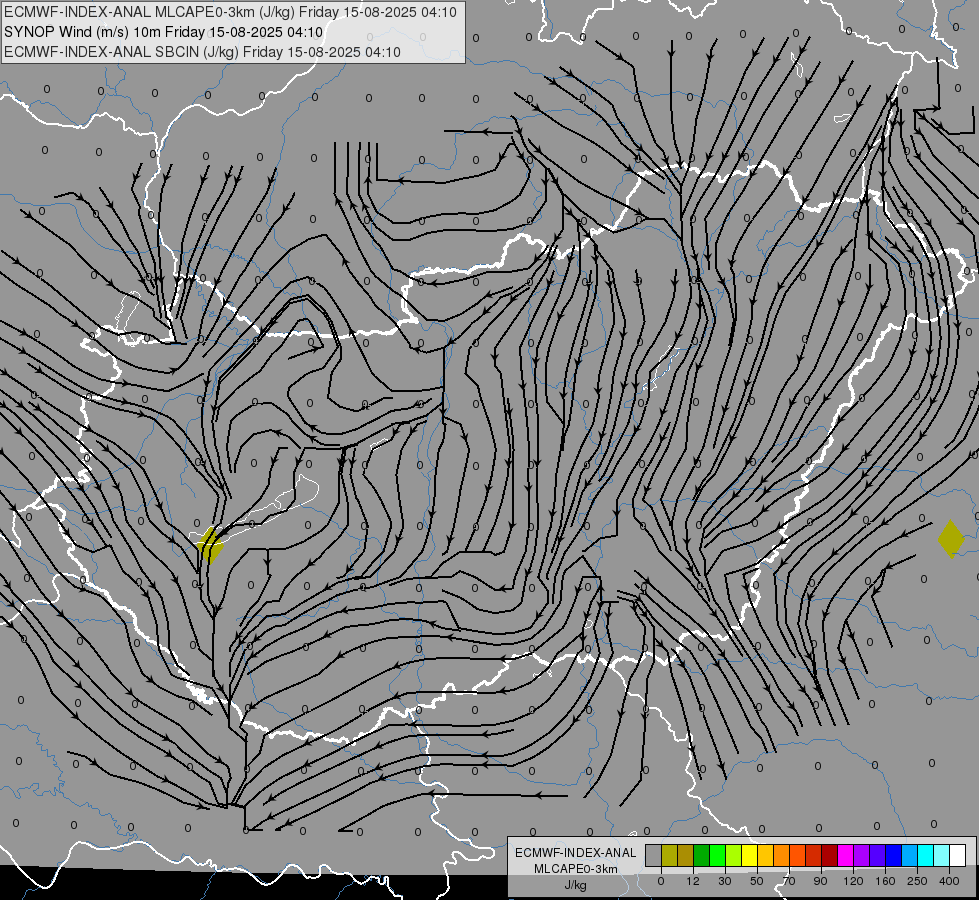Click the bright green legend swatch
The height and width of the screenshot is (900, 979).
[x=717, y=855]
